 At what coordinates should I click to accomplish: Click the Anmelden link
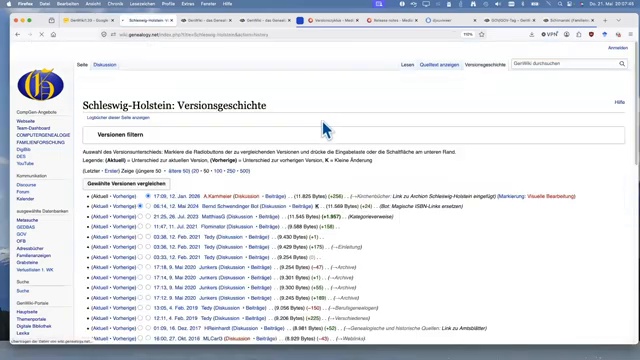(x=618, y=48)
